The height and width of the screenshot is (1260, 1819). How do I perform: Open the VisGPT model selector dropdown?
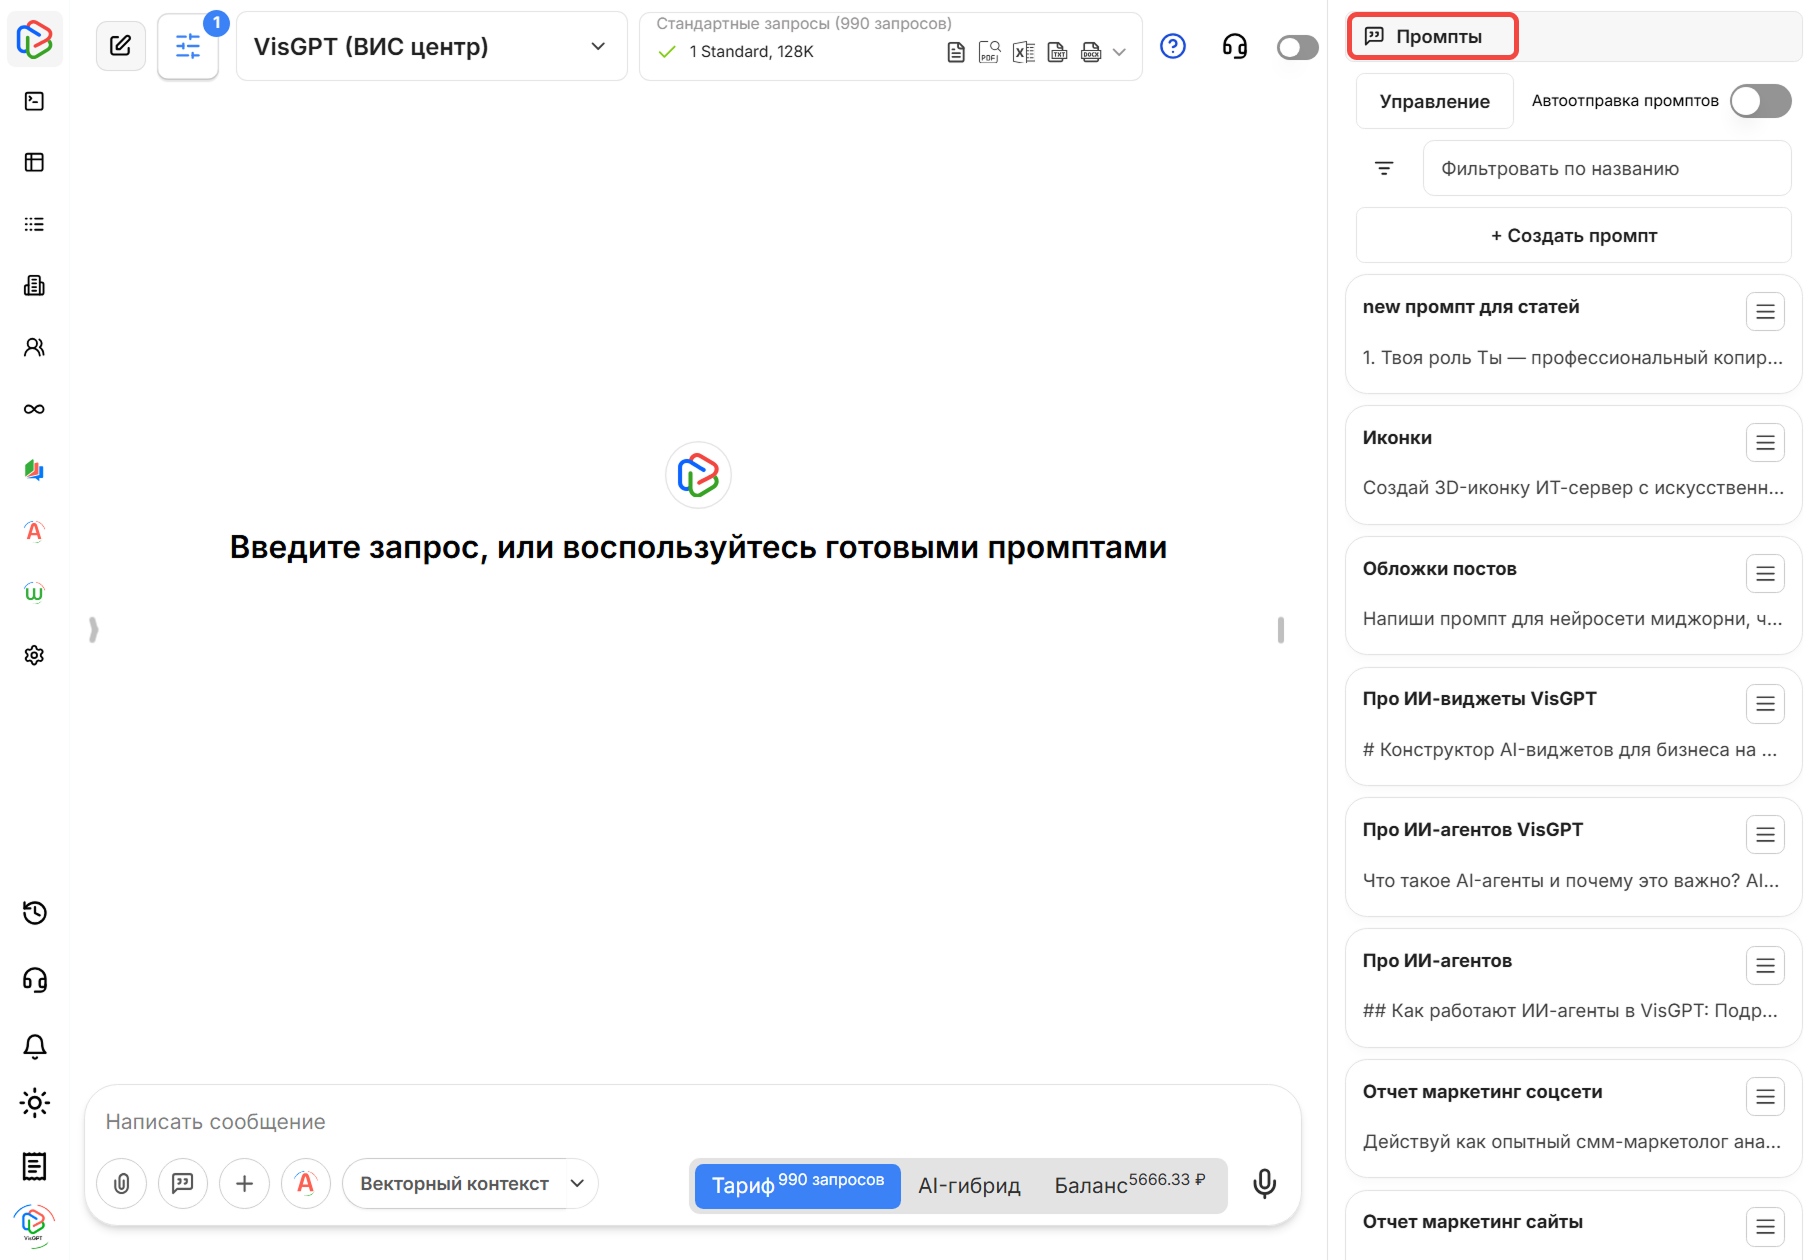click(430, 46)
